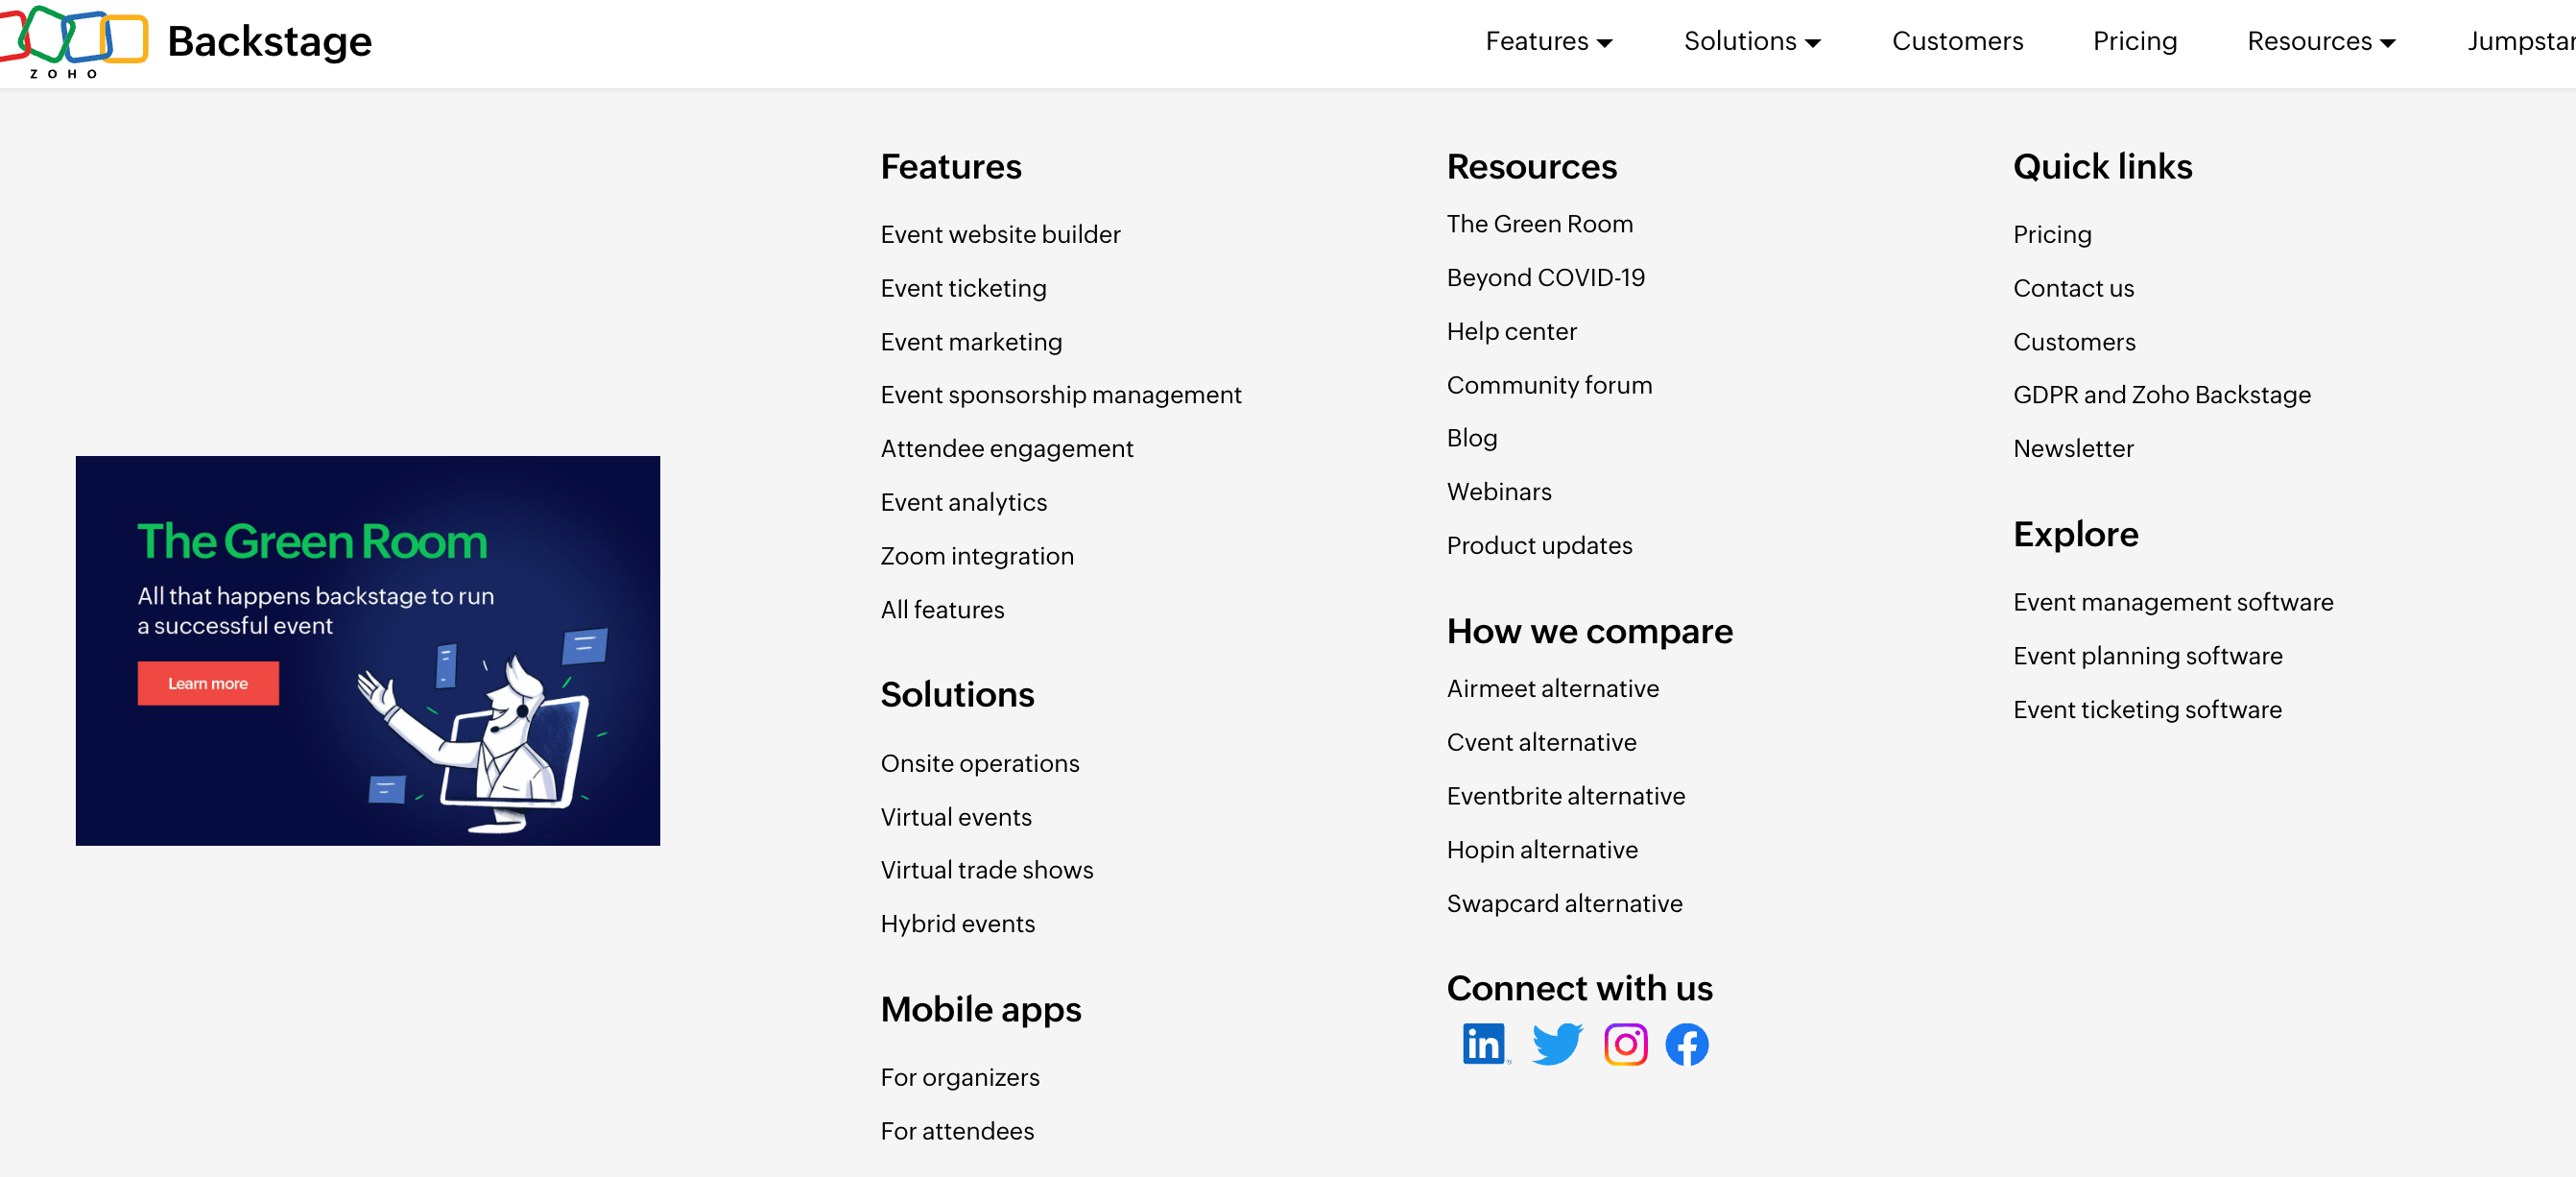Visit the Community forum
Screen dimensions: 2576x1177
(x=1549, y=385)
